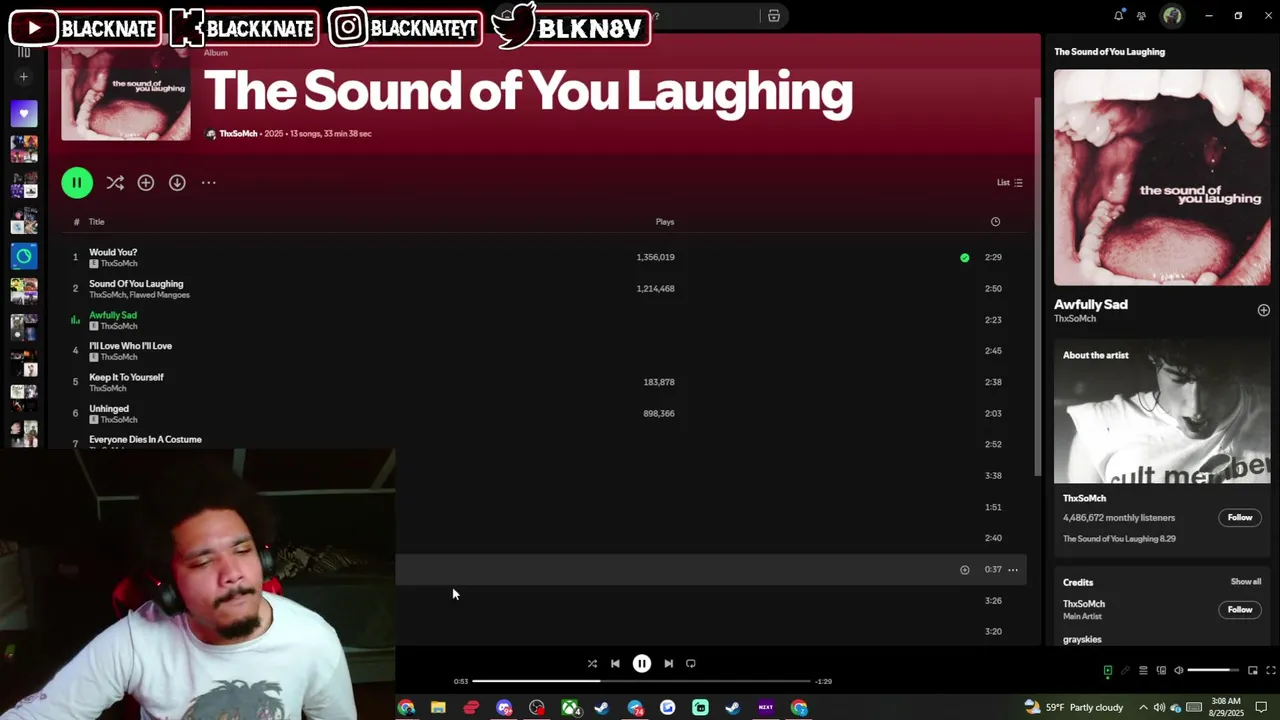Viewport: 1280px width, 720px height.
Task: Open album more options ellipsis
Action: (208, 183)
